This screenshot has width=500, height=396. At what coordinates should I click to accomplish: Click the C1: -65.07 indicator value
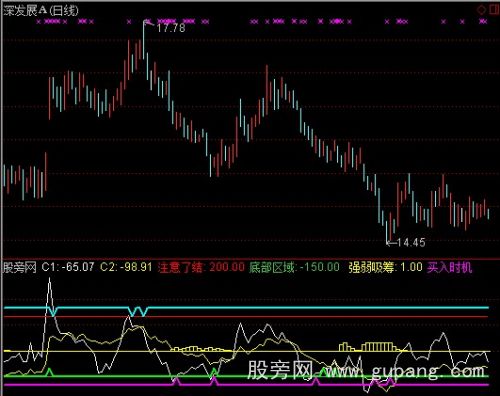[x=68, y=267]
